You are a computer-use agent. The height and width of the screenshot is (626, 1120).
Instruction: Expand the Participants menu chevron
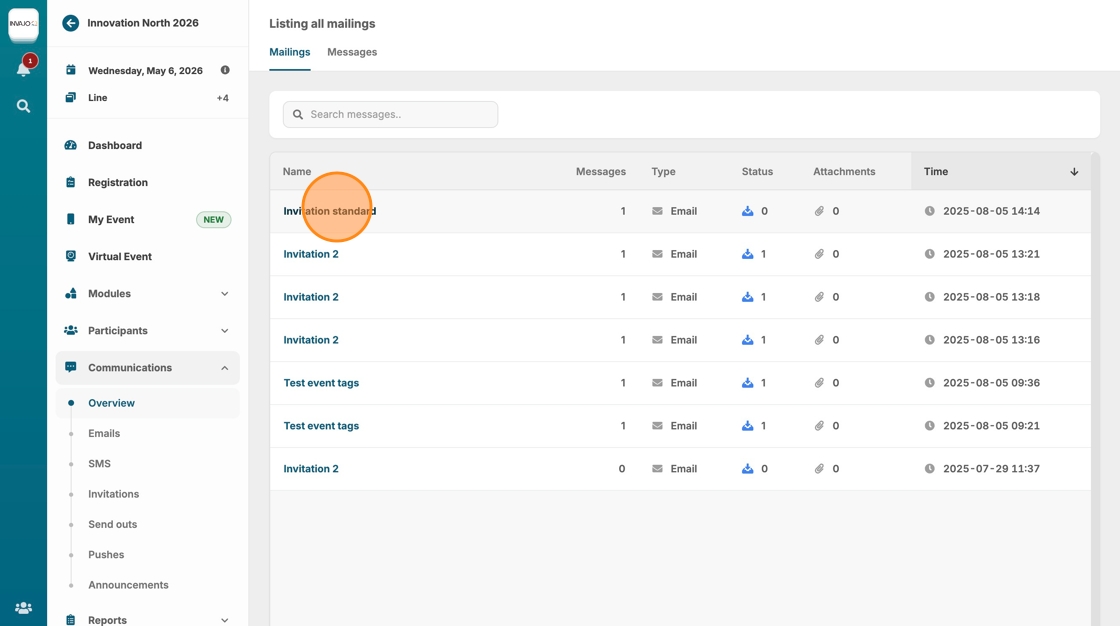[224, 331]
